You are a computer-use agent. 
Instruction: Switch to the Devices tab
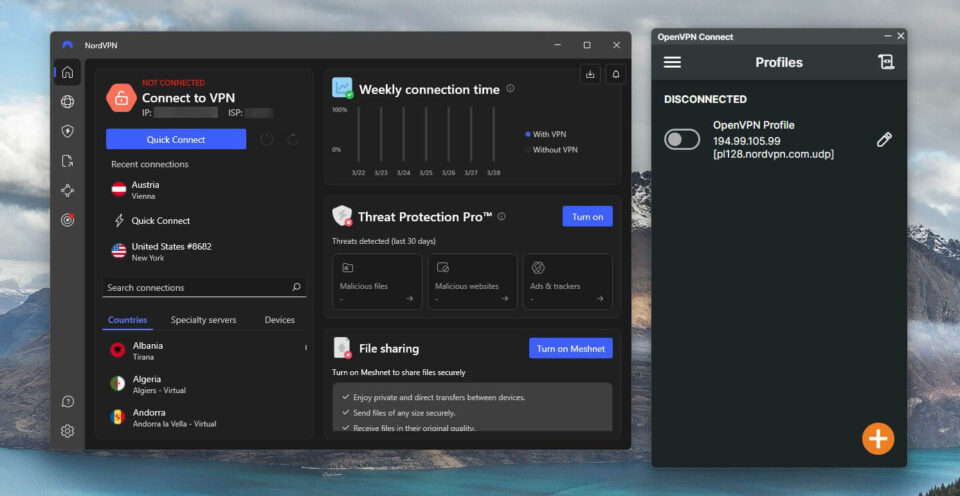[x=280, y=320]
